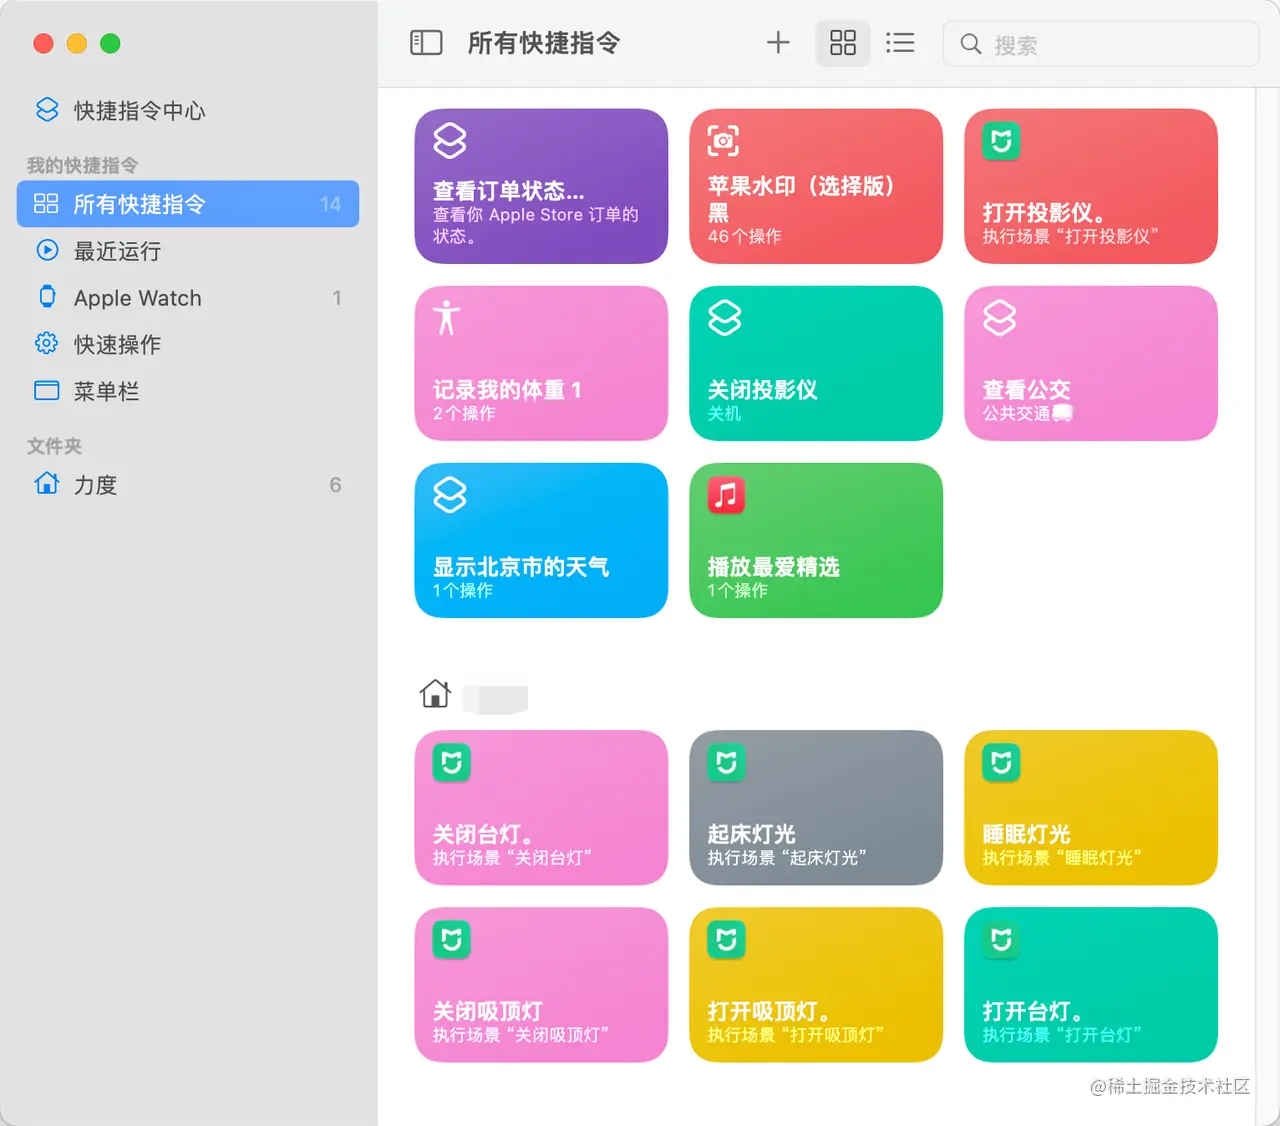Select 所有快捷指令 sidebar item
1280x1126 pixels.
188,204
